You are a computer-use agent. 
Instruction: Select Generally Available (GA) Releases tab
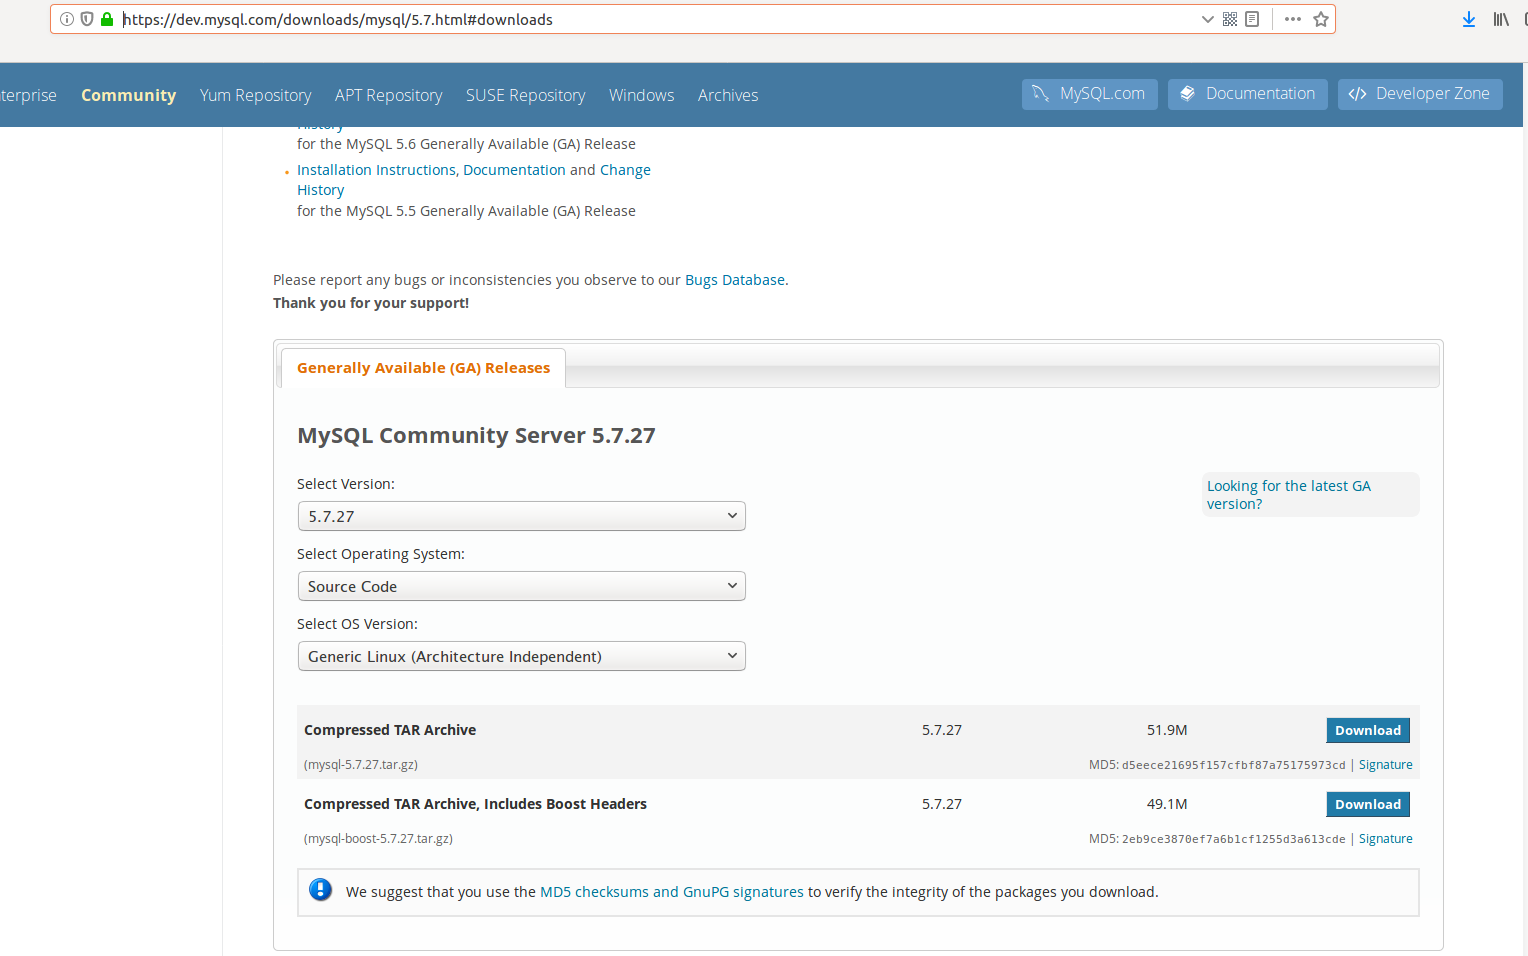pyautogui.click(x=423, y=368)
